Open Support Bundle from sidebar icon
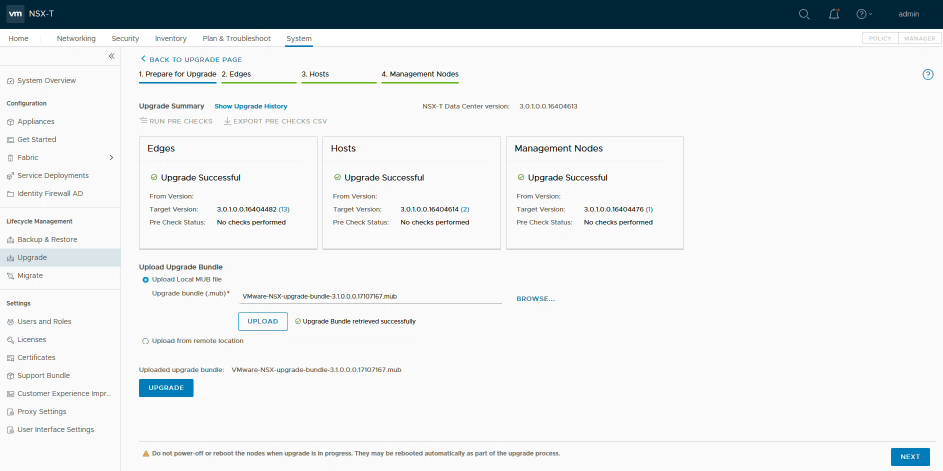The image size is (943, 471). pos(10,376)
